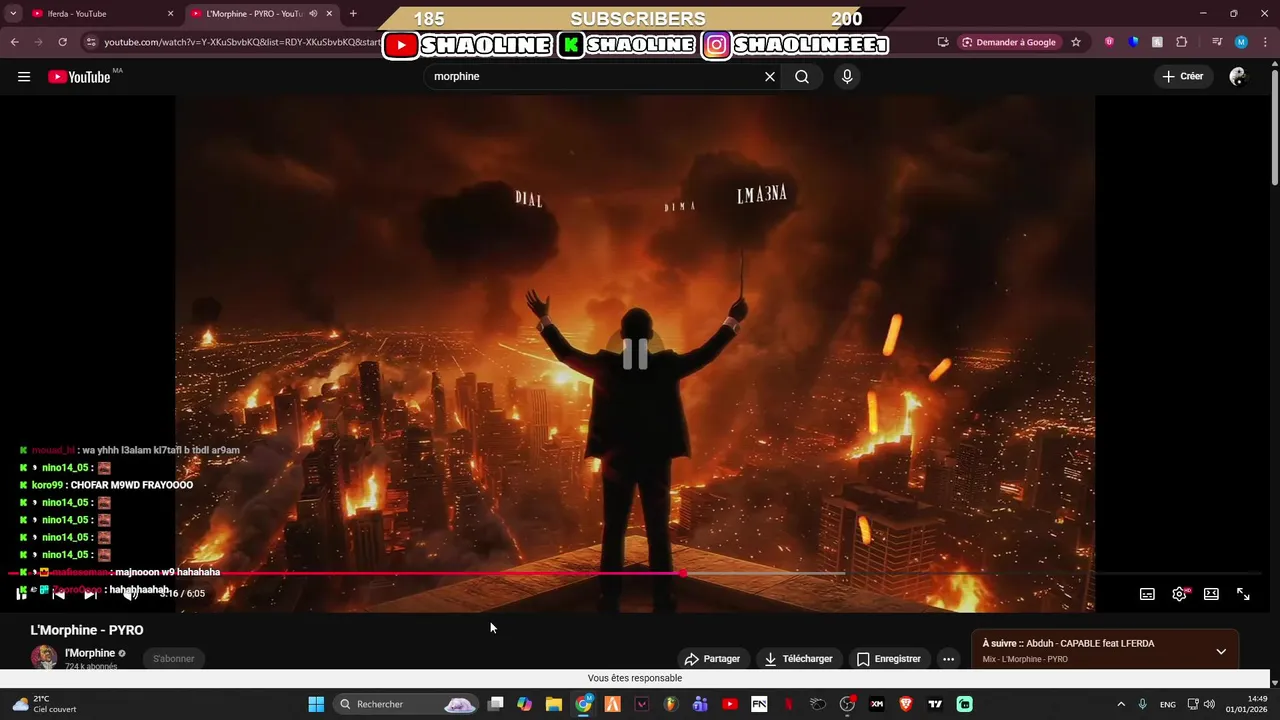Click Demander à Google lens button

click(x=1009, y=42)
